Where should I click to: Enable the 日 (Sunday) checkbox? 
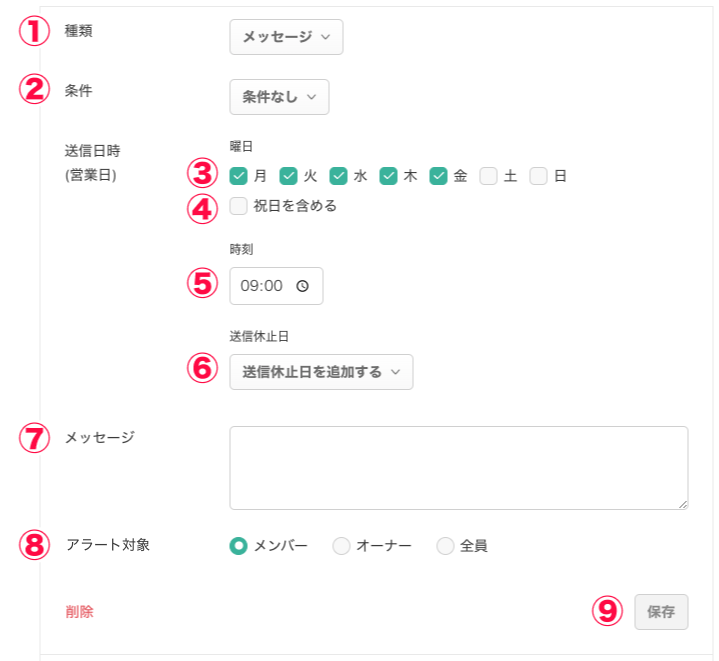[x=539, y=176]
